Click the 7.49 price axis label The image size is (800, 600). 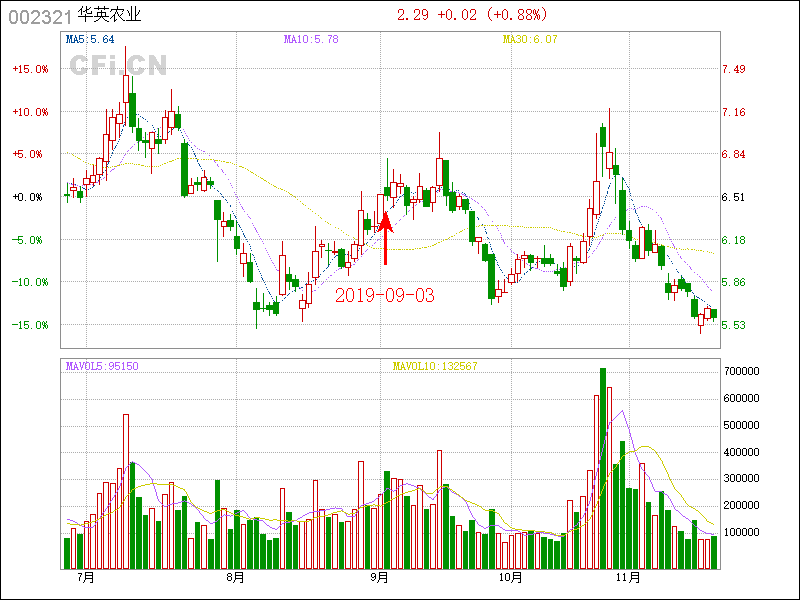tap(733, 69)
